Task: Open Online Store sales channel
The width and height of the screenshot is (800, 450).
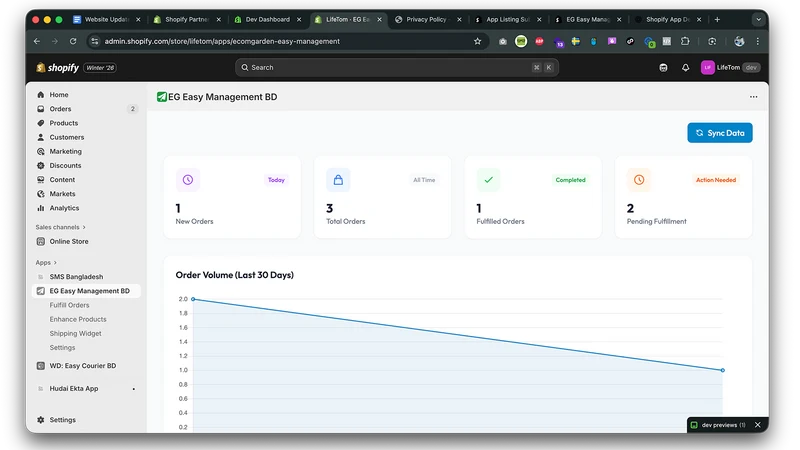Action: pyautogui.click(x=68, y=241)
